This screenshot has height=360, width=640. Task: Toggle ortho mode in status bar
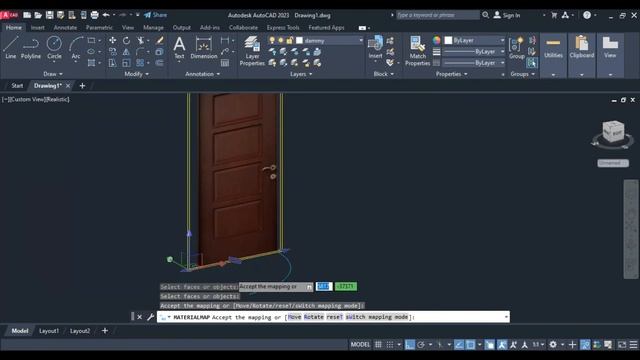(x=409, y=345)
